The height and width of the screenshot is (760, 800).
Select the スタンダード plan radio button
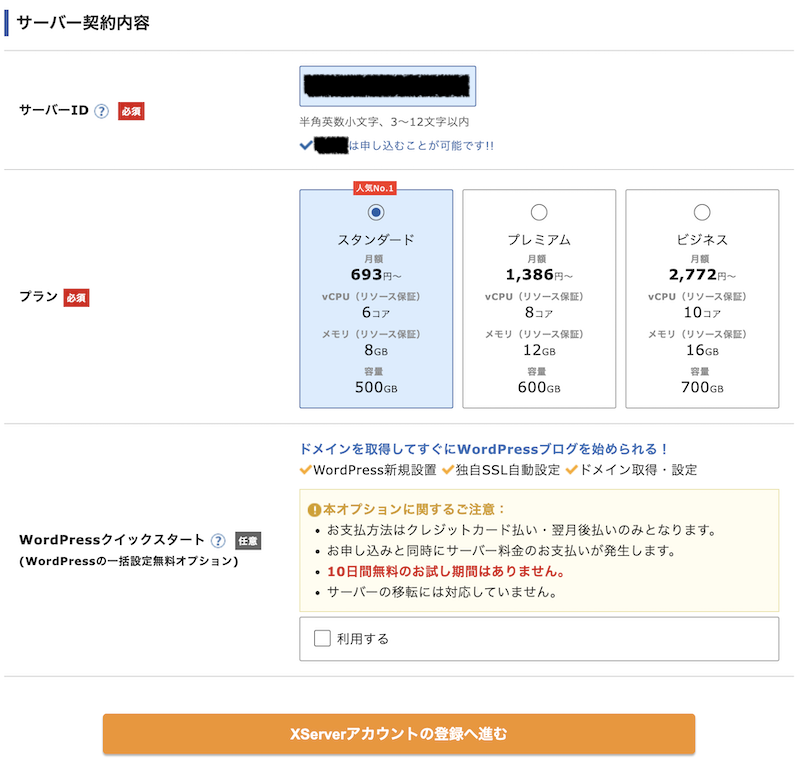click(377, 212)
